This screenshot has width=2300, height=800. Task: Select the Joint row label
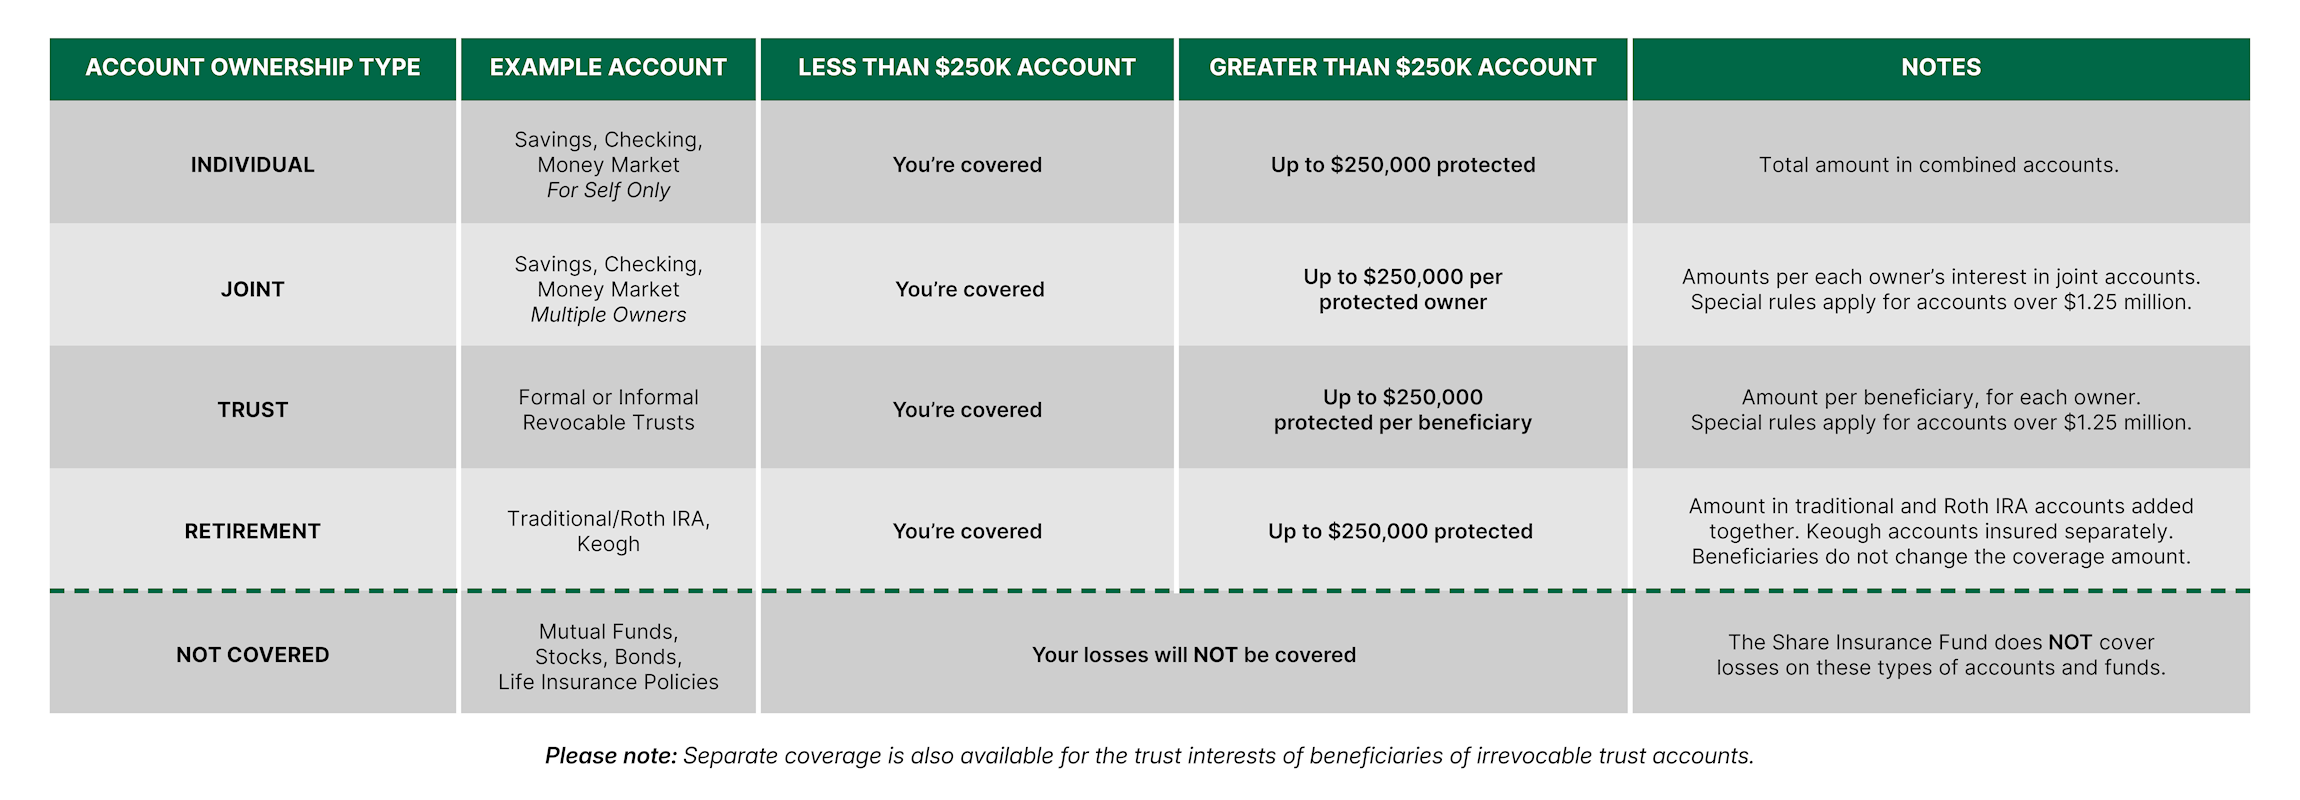click(x=252, y=289)
